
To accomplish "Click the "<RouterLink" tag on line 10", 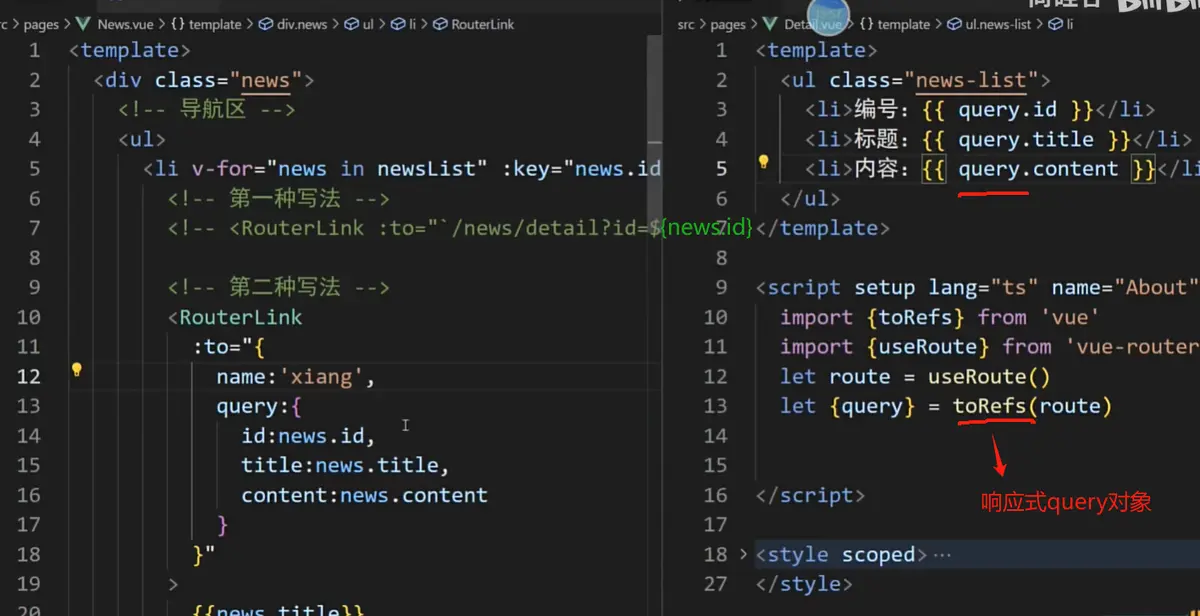I will tap(235, 317).
